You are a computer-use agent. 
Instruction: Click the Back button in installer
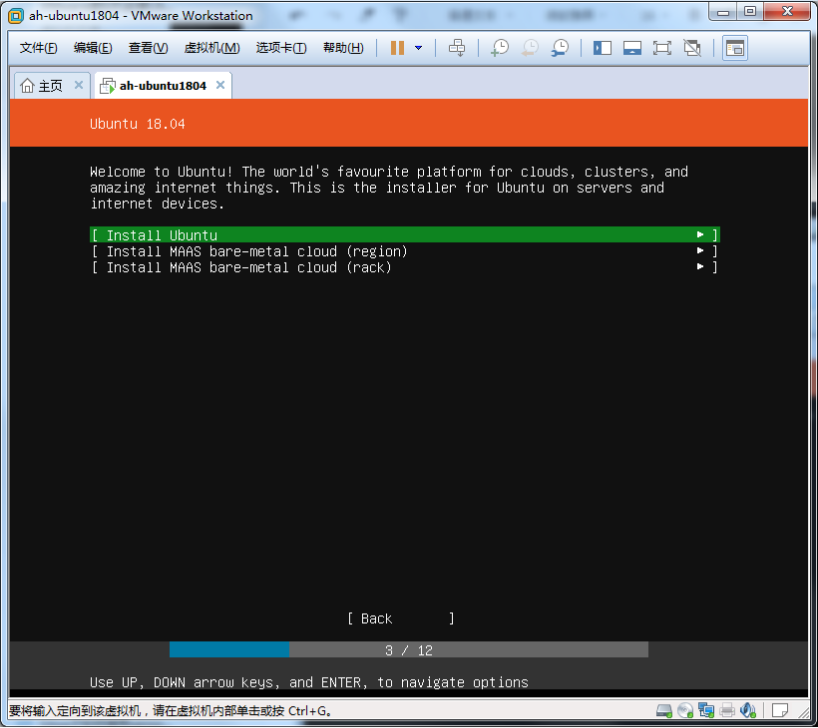coord(401,619)
